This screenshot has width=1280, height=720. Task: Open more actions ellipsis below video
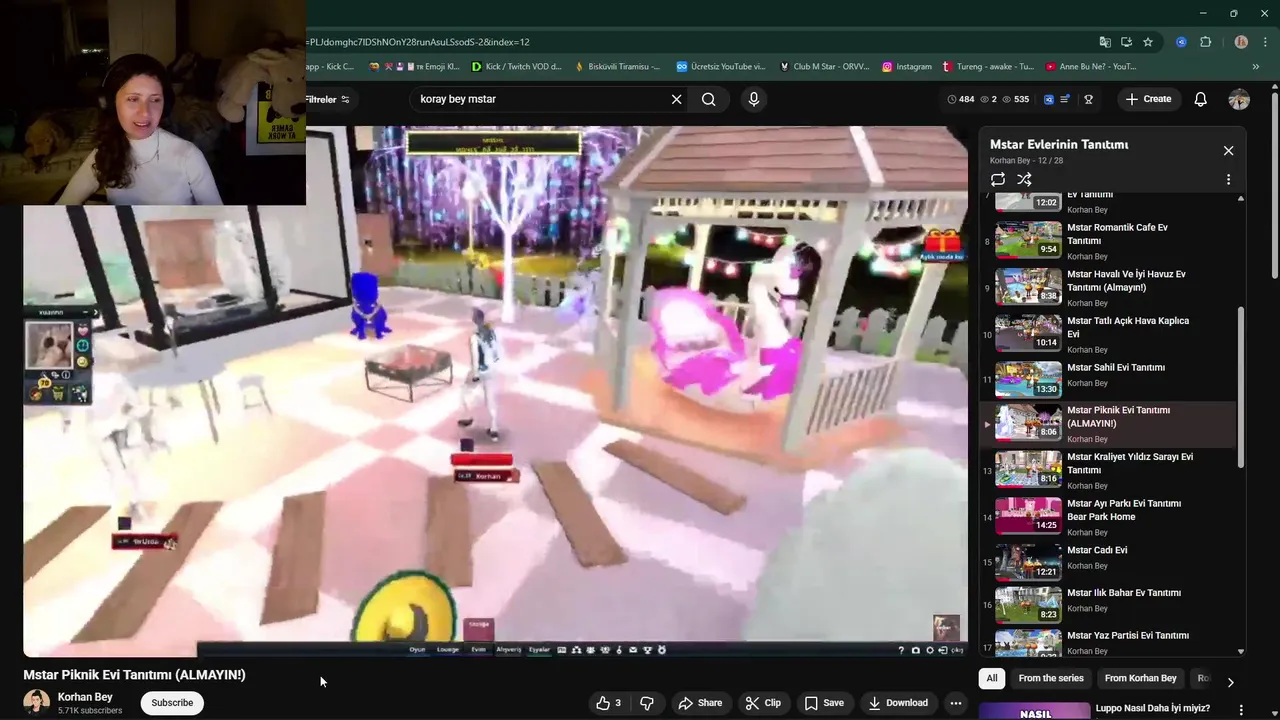pos(956,703)
